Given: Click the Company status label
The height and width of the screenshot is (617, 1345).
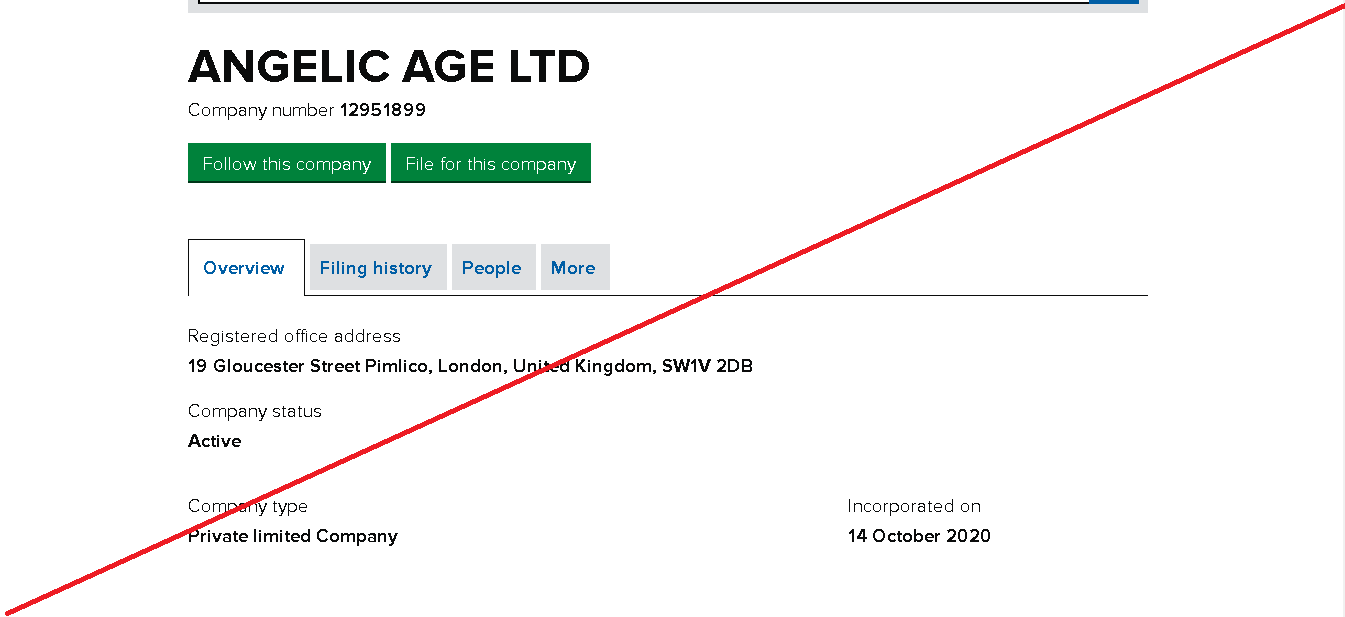Looking at the screenshot, I should tap(255, 411).
